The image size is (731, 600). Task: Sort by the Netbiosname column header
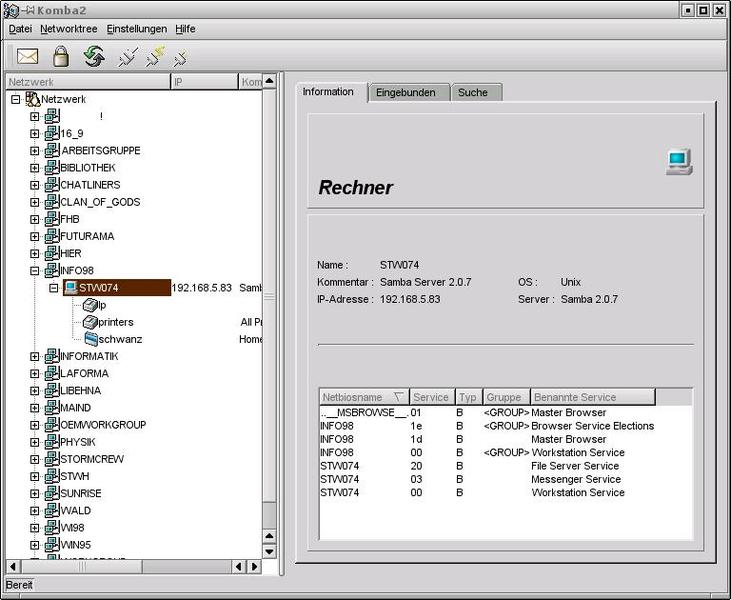(364, 397)
